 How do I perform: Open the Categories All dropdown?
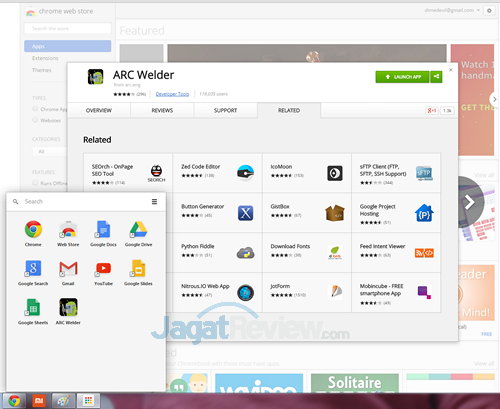point(50,151)
